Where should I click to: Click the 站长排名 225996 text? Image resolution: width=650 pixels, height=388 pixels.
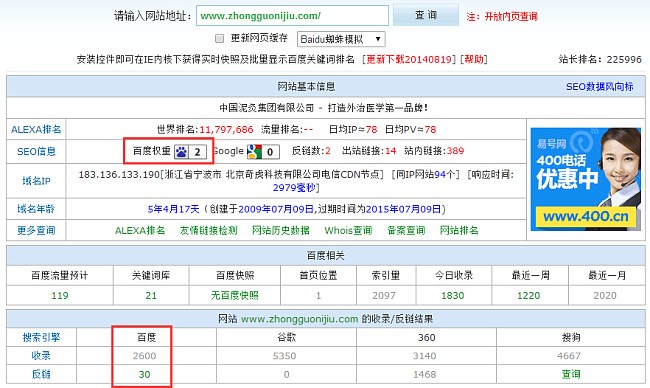[x=600, y=59]
